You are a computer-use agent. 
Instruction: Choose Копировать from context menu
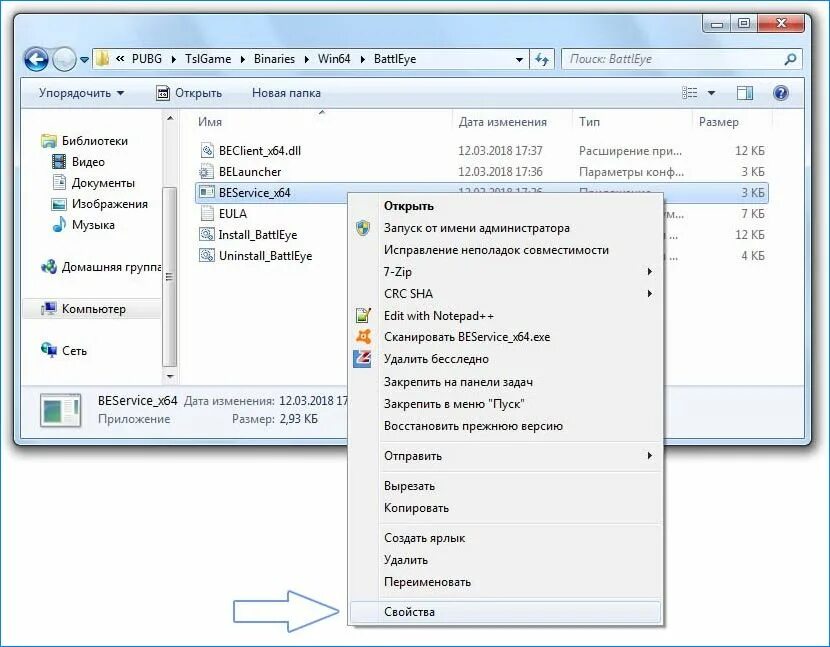point(505,508)
